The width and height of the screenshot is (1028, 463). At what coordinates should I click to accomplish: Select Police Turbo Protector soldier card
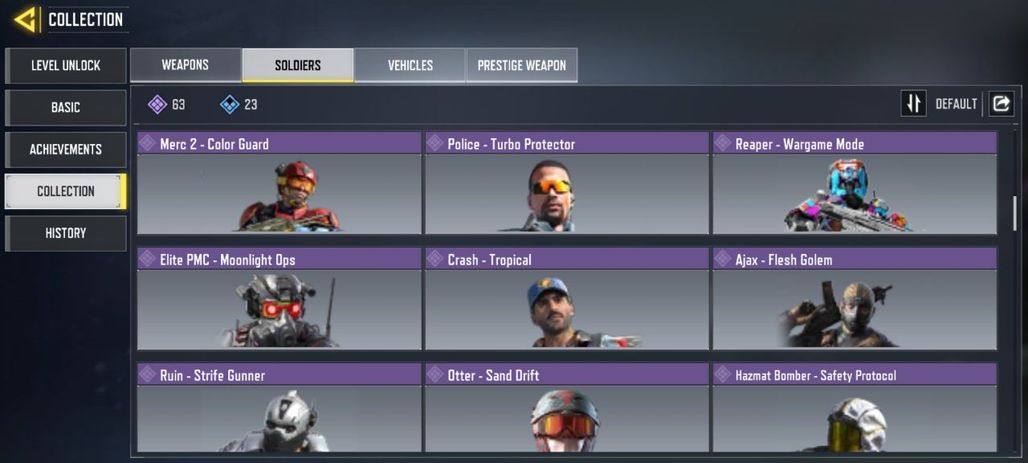[567, 183]
